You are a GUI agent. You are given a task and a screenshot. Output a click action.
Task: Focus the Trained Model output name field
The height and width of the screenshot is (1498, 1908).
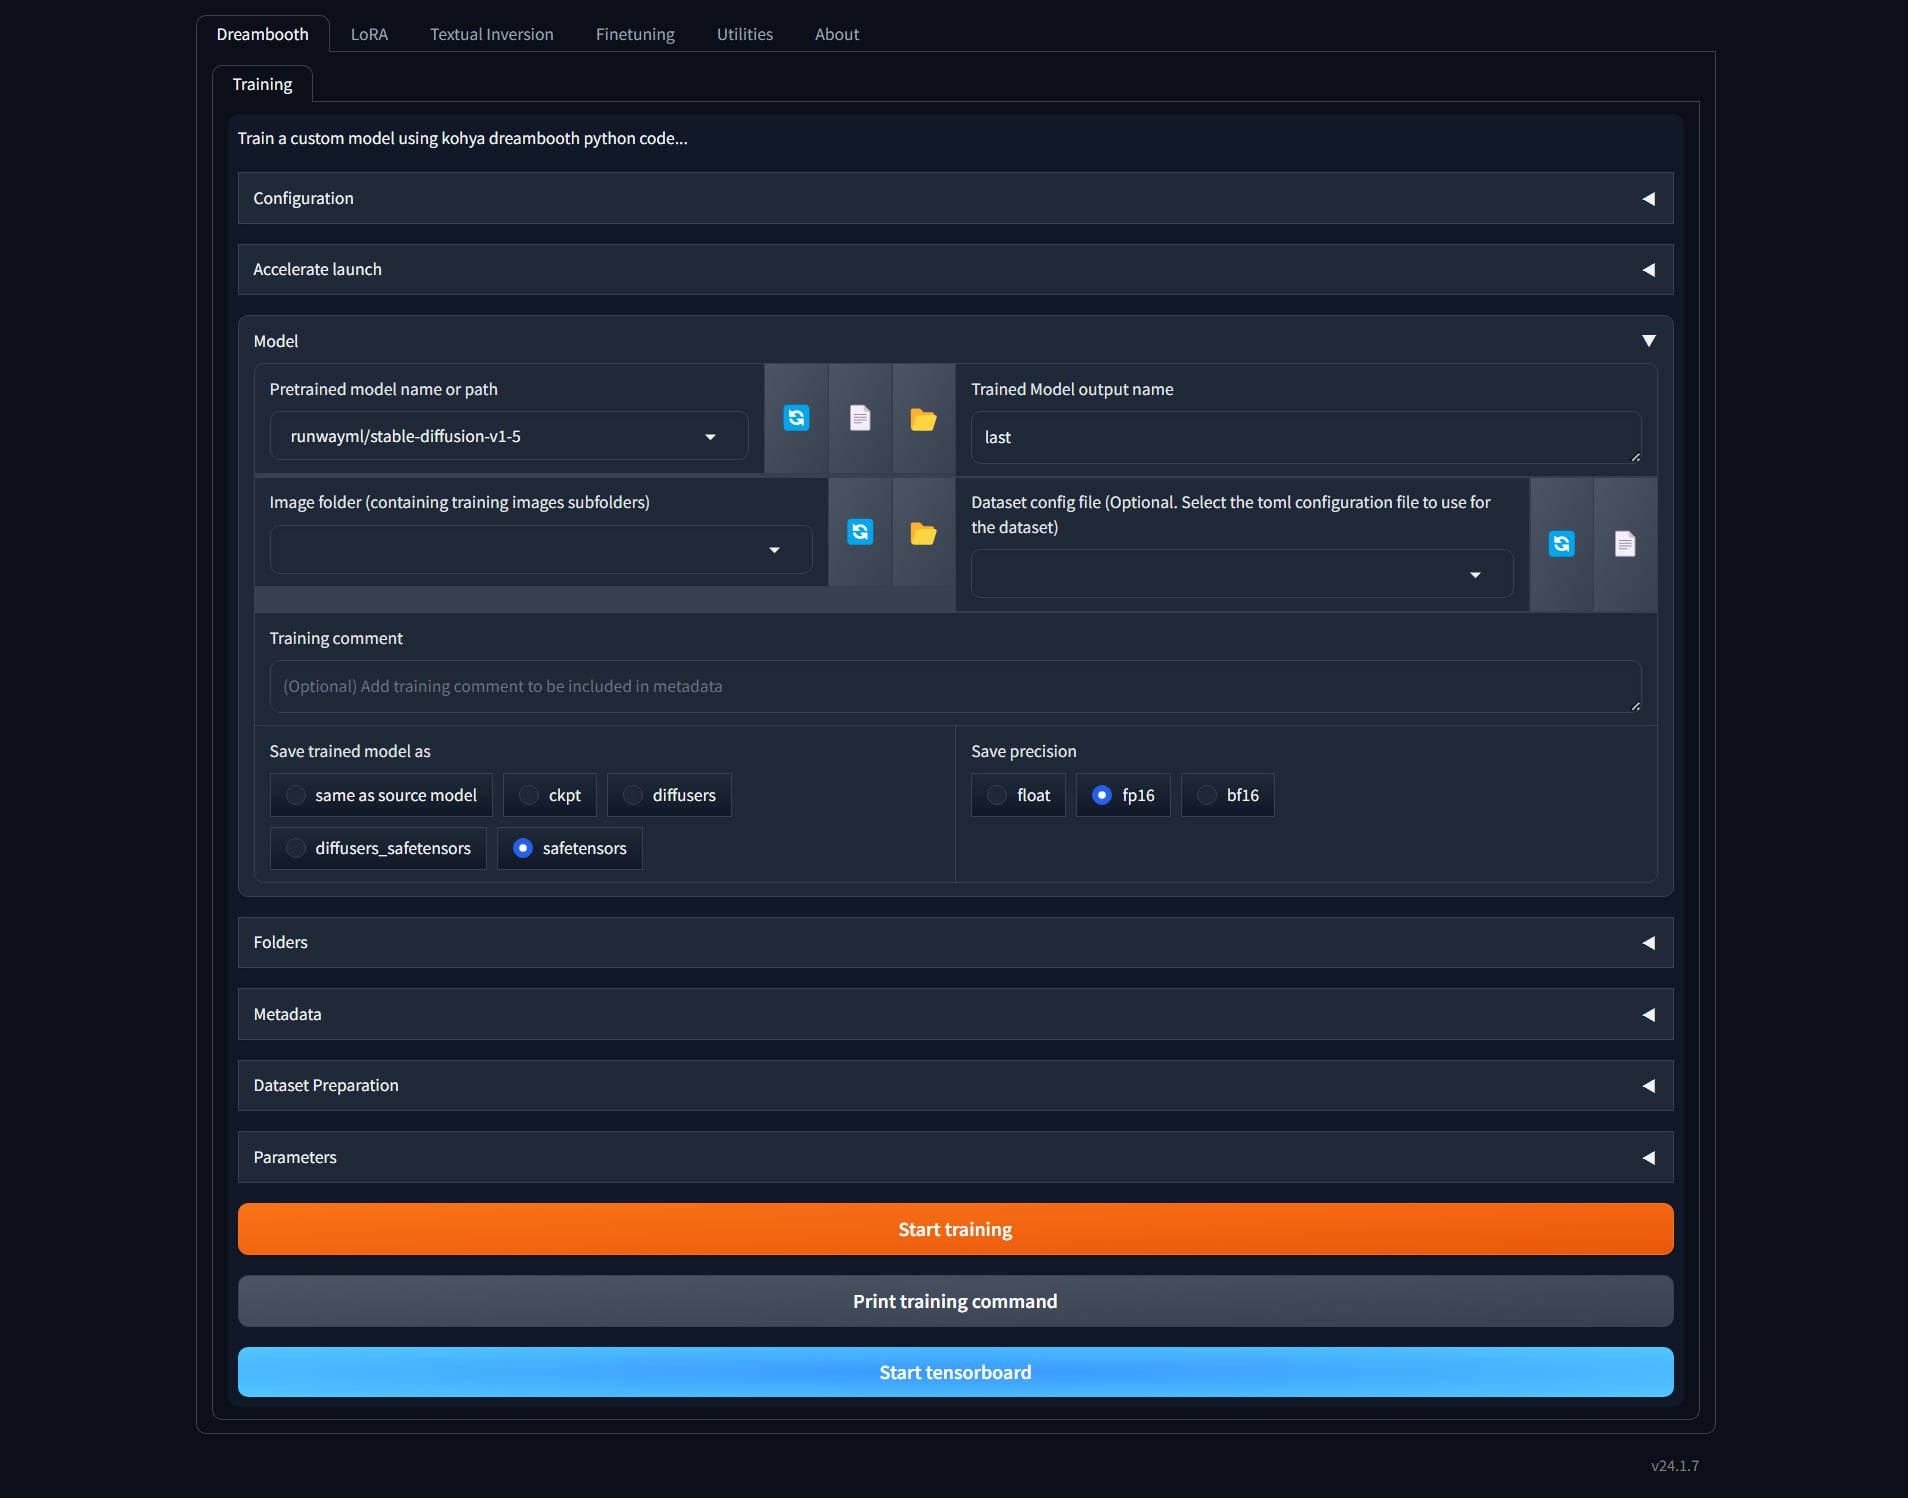point(1306,437)
